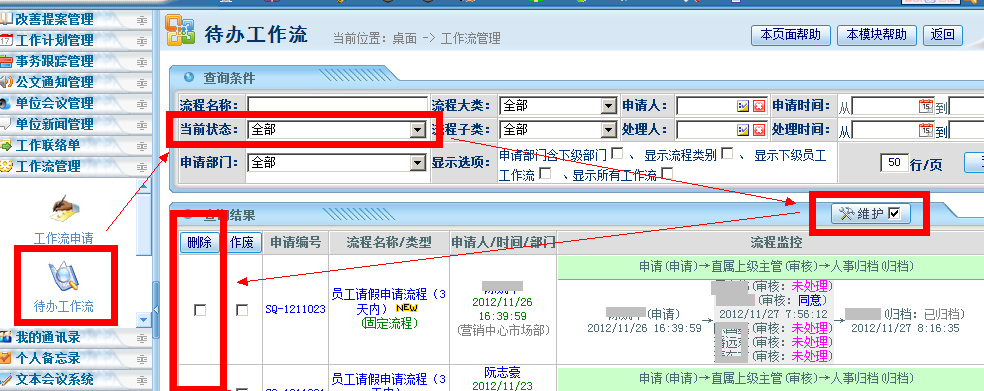Click the sidebar scrollbar down arrow
Viewport: 984px width, 391px height.
click(x=144, y=319)
